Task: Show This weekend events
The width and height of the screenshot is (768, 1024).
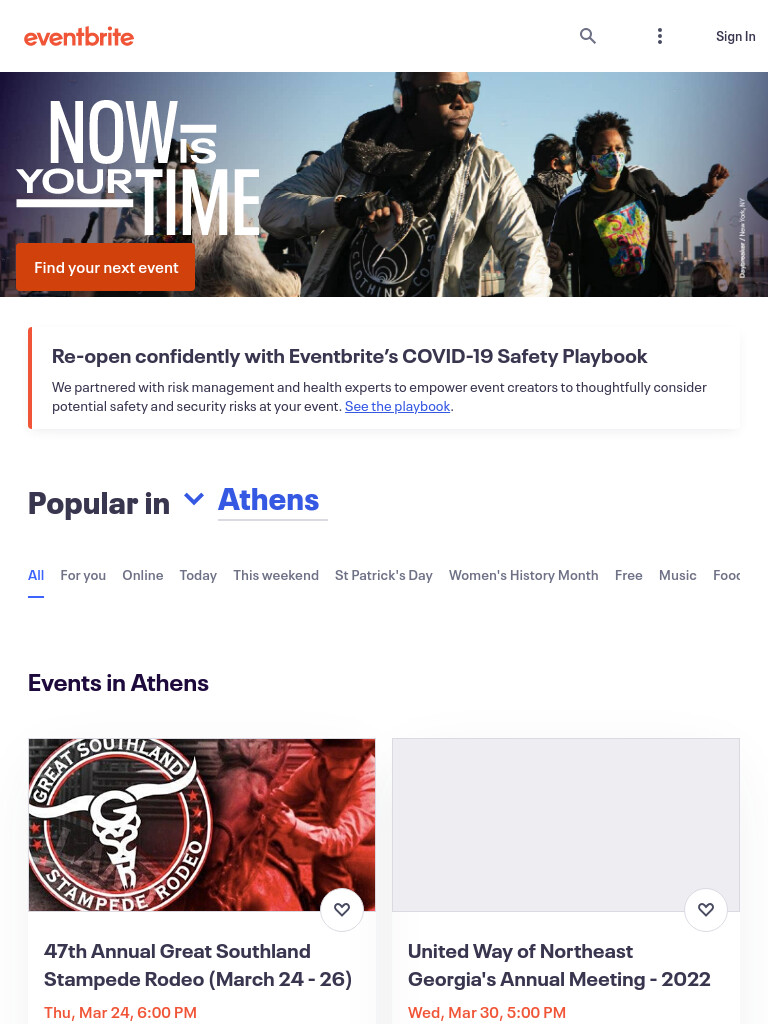Action: 276,575
